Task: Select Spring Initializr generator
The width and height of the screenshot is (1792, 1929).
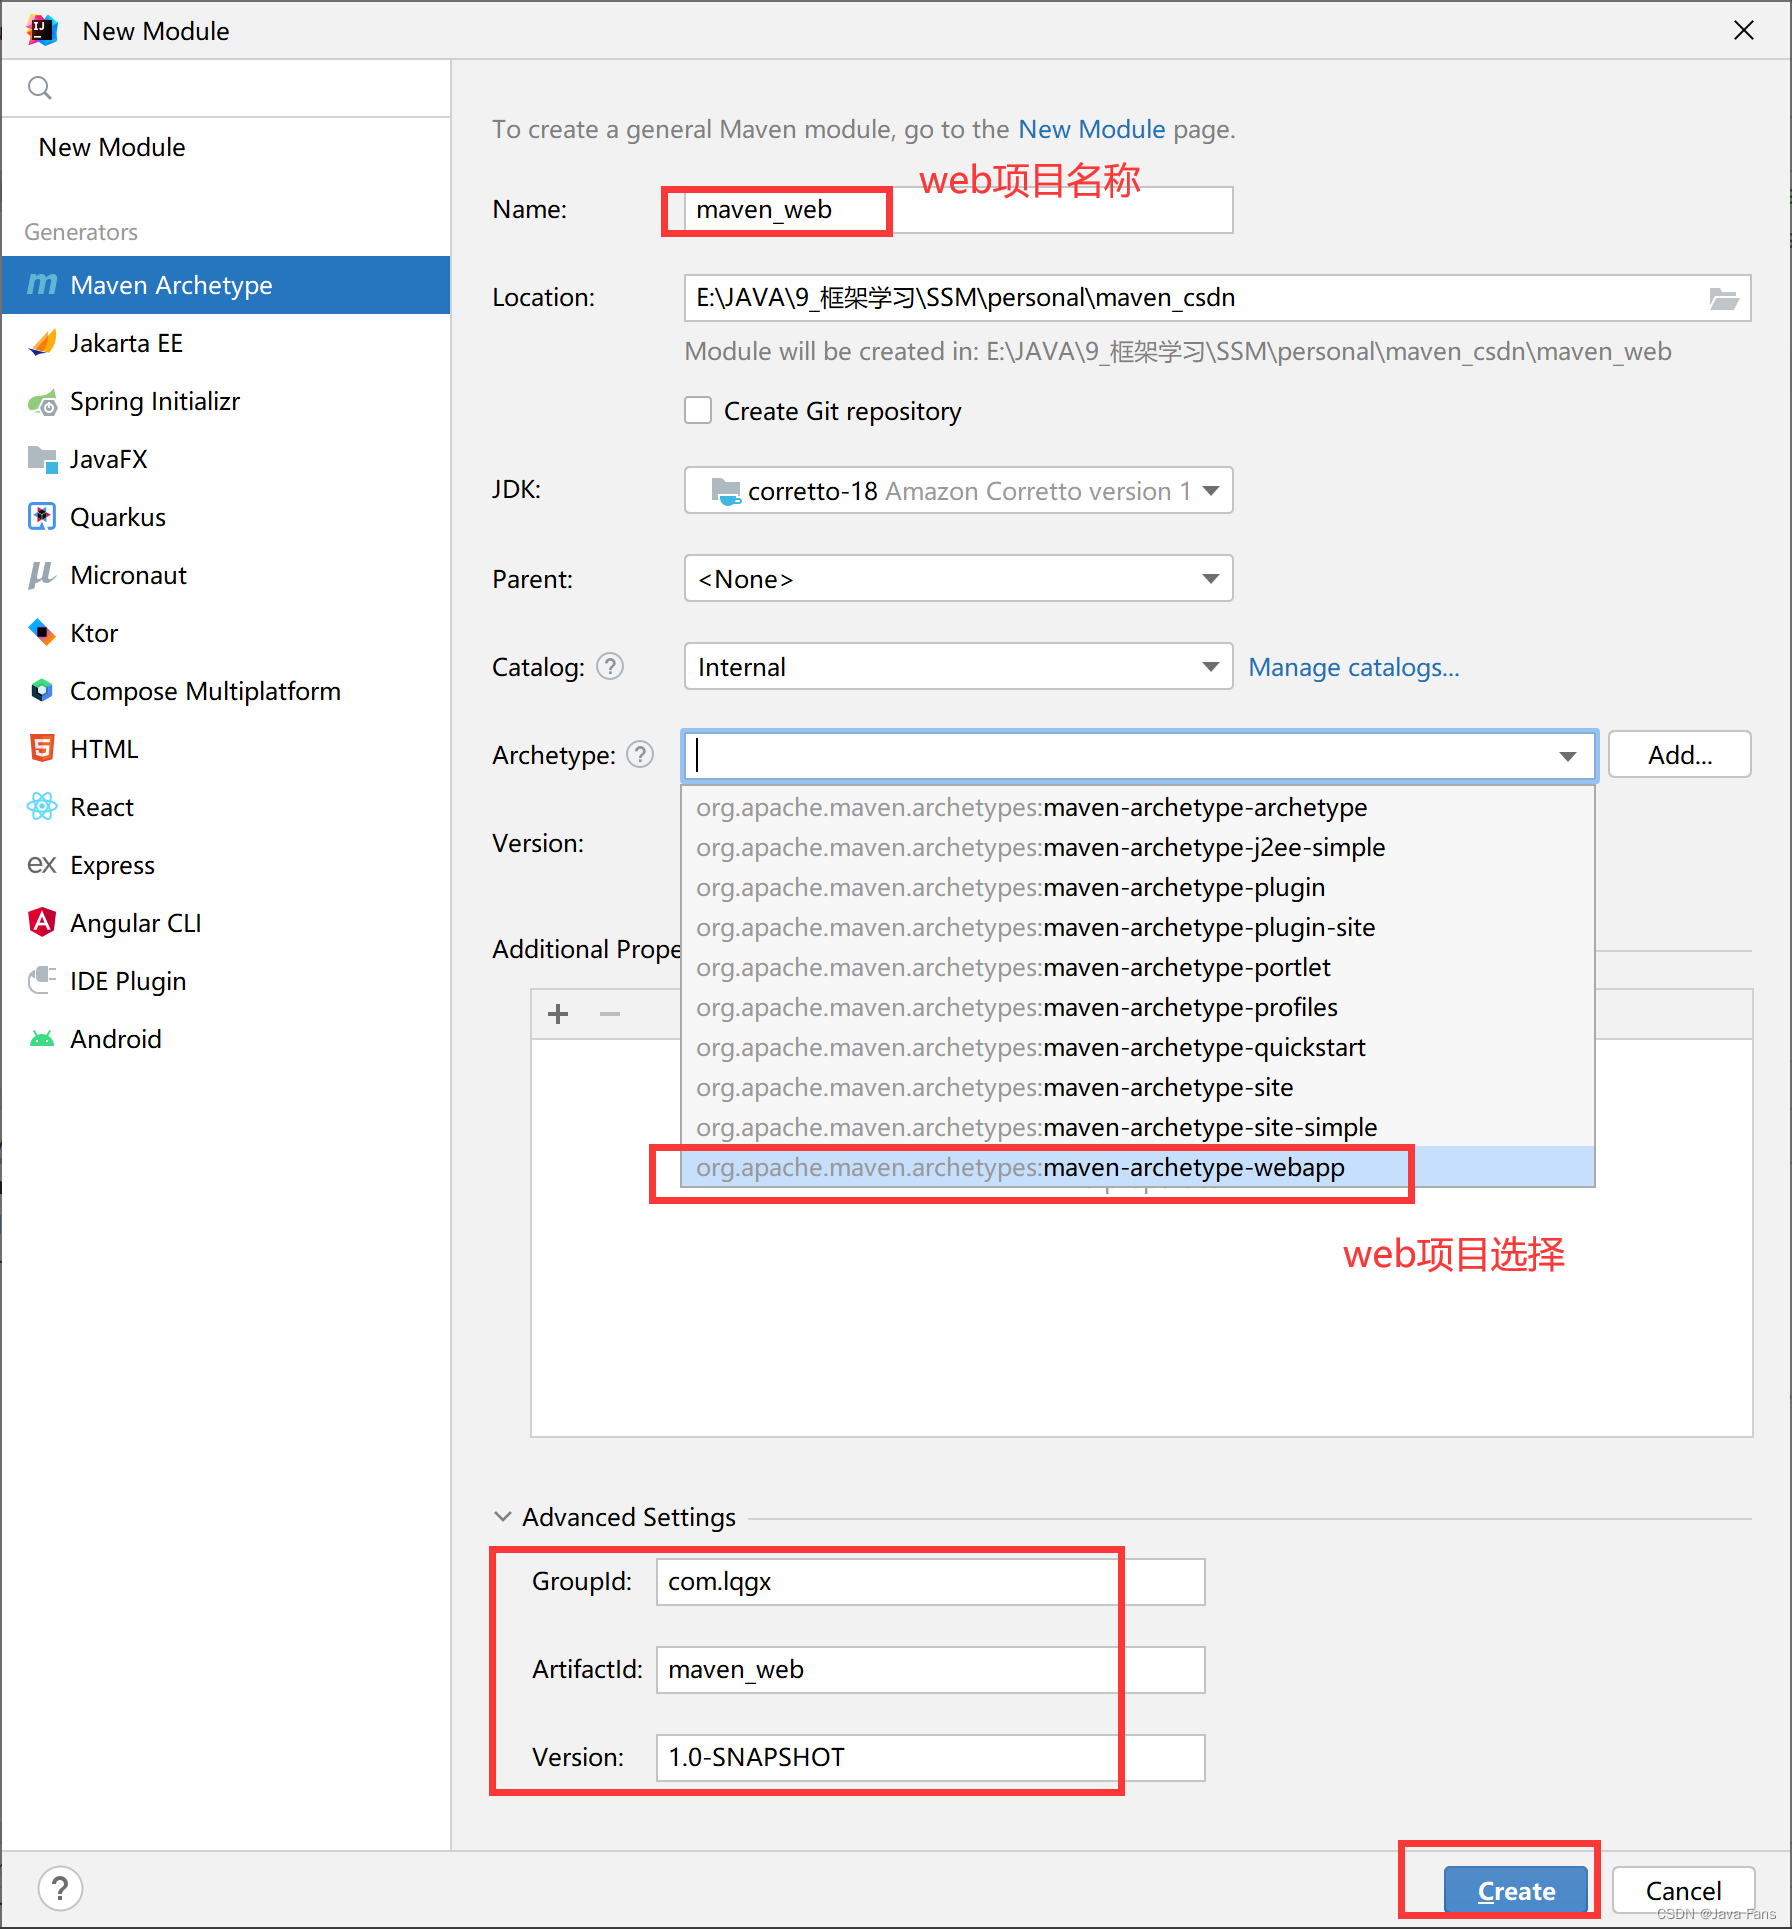Action: (x=226, y=401)
